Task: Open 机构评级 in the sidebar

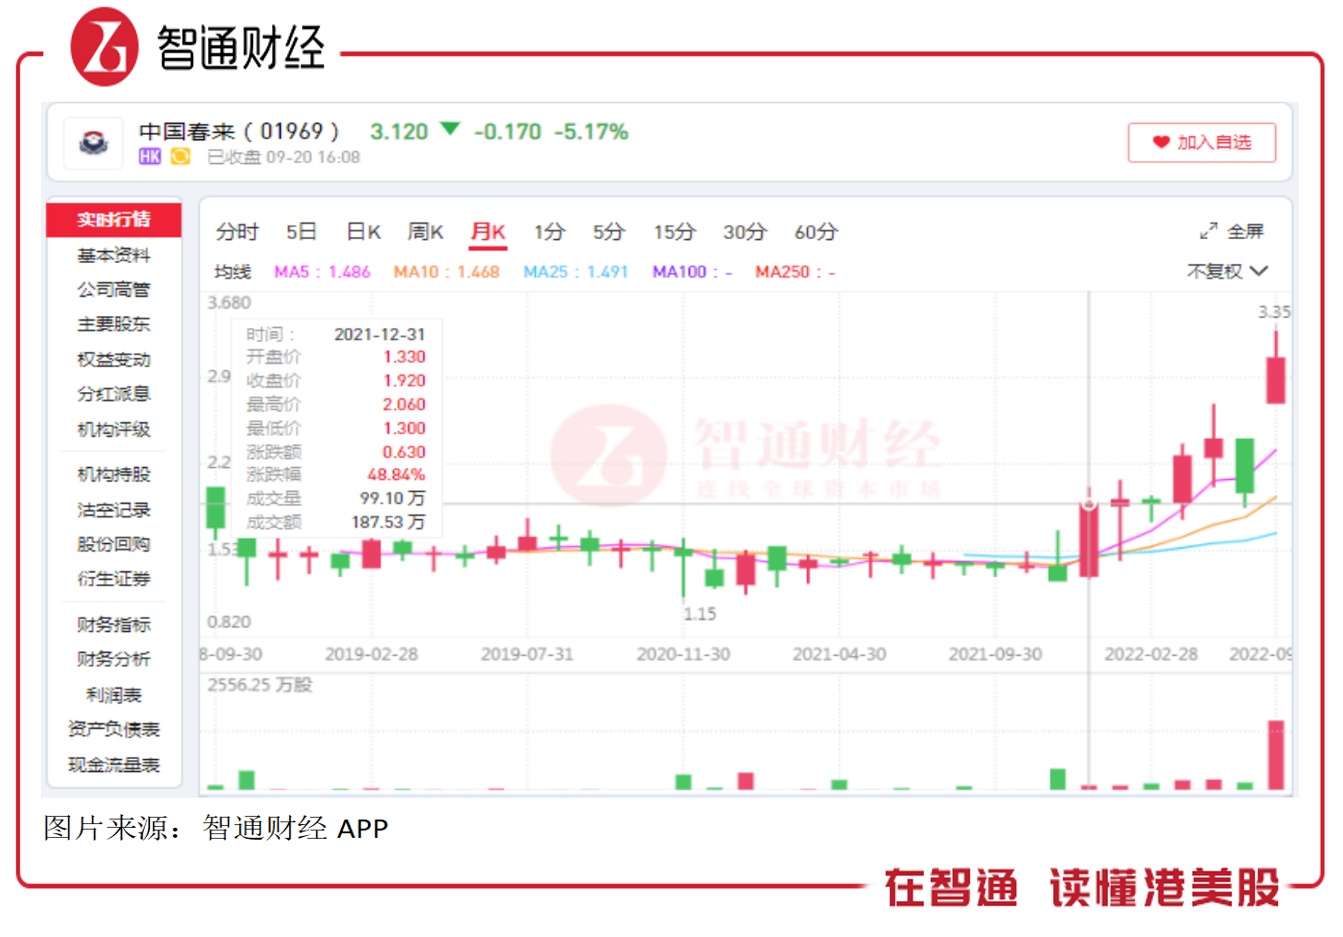Action: tap(114, 429)
